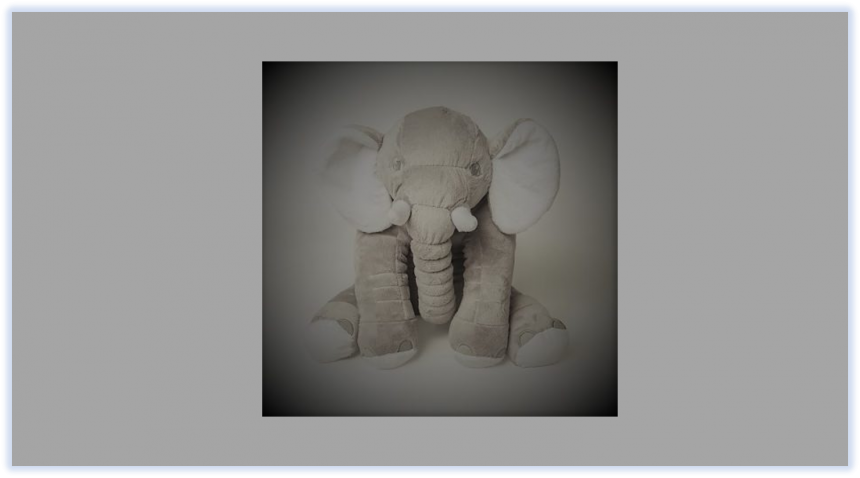Click the elephant's ear on the left side
Screen dimensions: 860x478
tap(353, 177)
